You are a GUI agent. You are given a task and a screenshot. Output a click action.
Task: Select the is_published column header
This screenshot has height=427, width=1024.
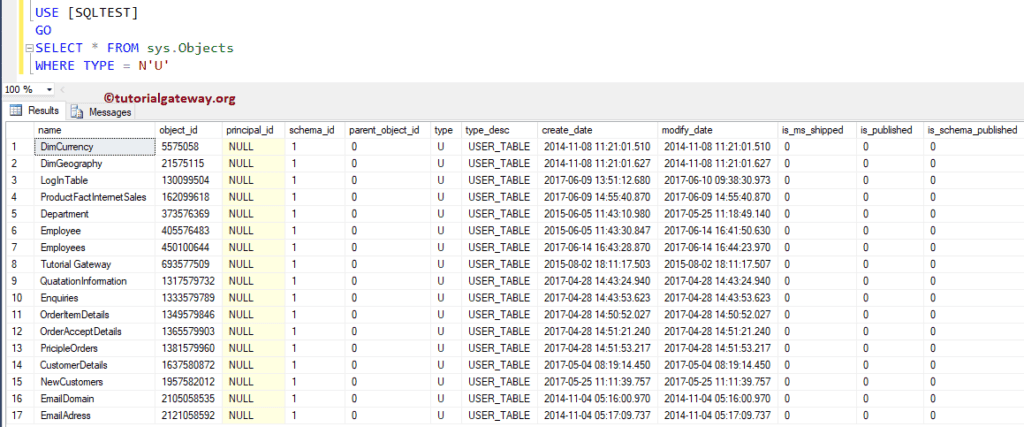[x=889, y=130]
